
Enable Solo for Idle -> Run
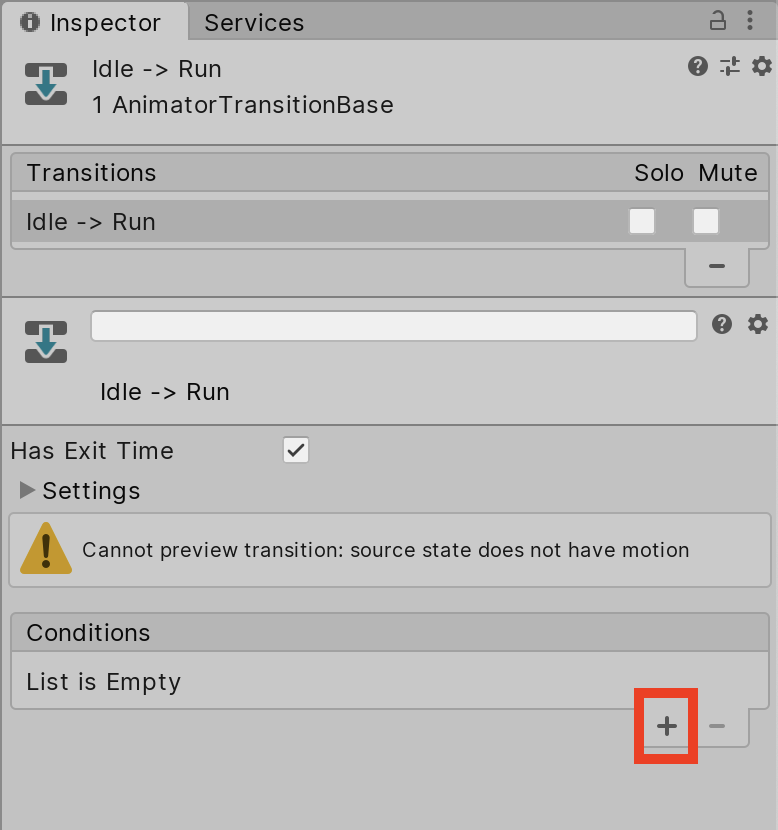tap(642, 221)
